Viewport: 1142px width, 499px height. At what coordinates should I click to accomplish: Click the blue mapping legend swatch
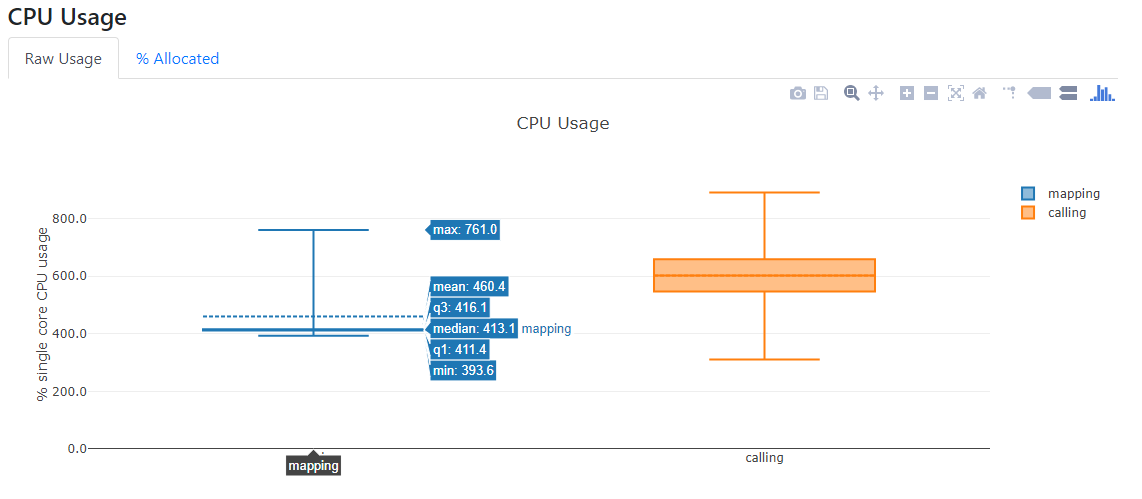click(x=1028, y=194)
